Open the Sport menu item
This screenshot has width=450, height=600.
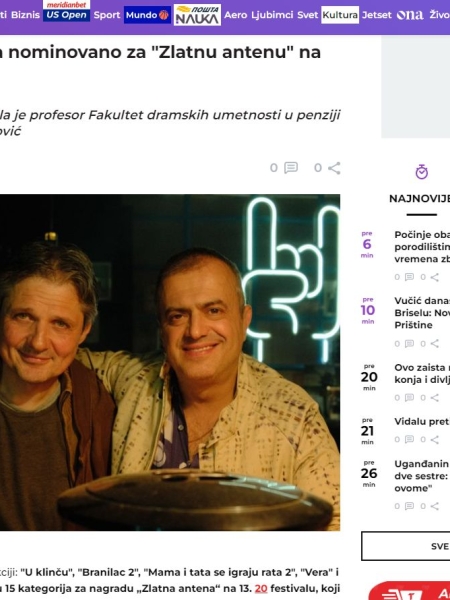[x=107, y=15]
